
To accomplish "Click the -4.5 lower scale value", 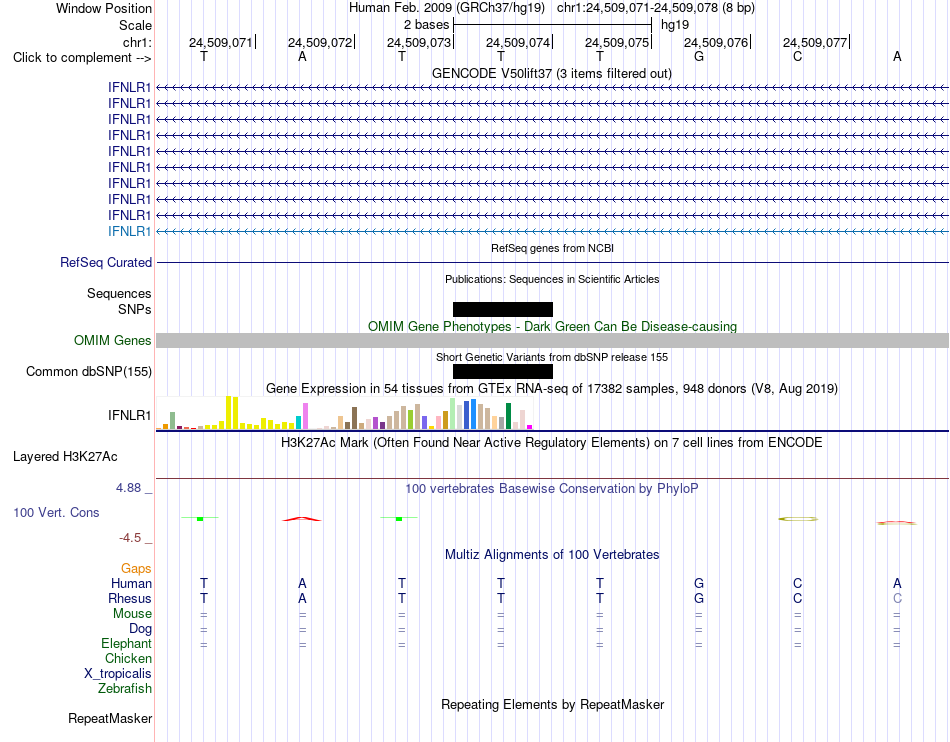I will click(130, 538).
